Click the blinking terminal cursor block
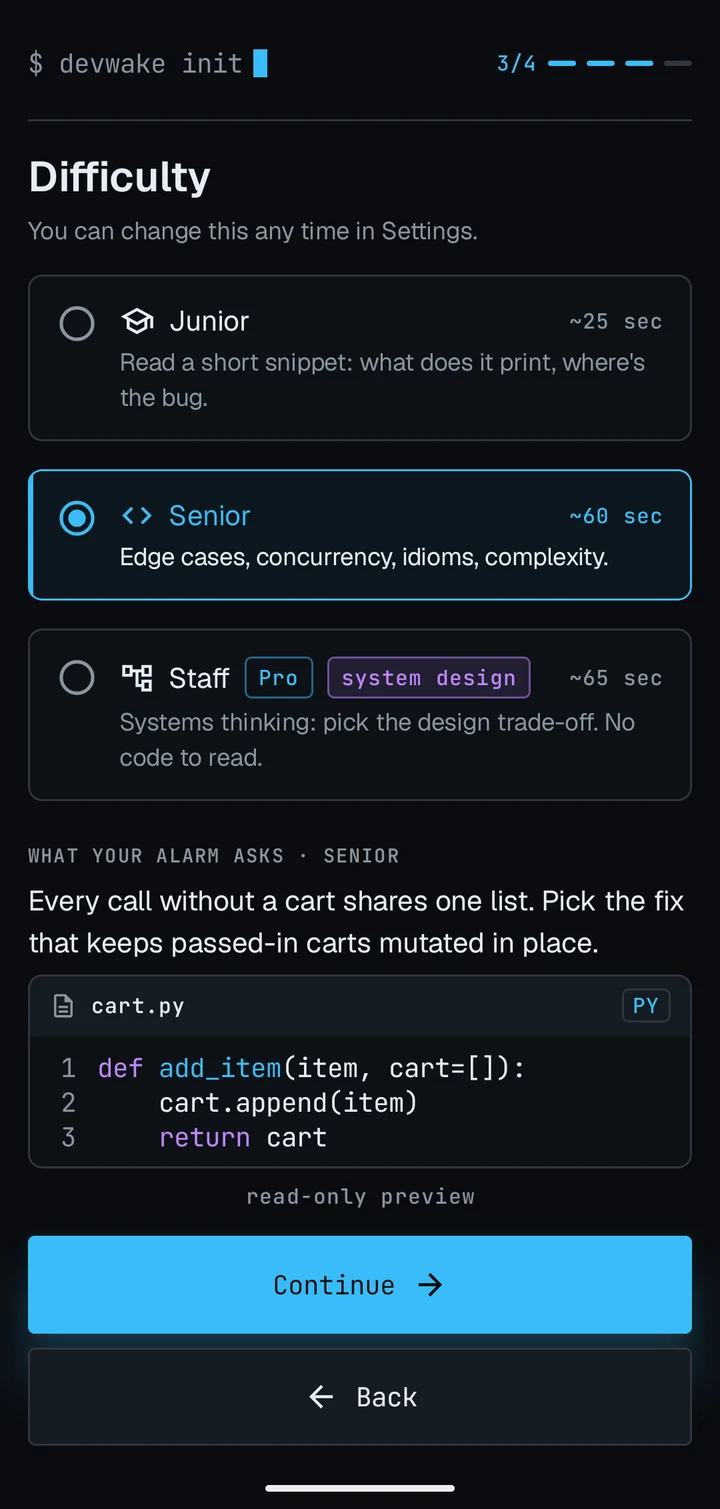Image resolution: width=720 pixels, height=1509 pixels. pos(260,63)
